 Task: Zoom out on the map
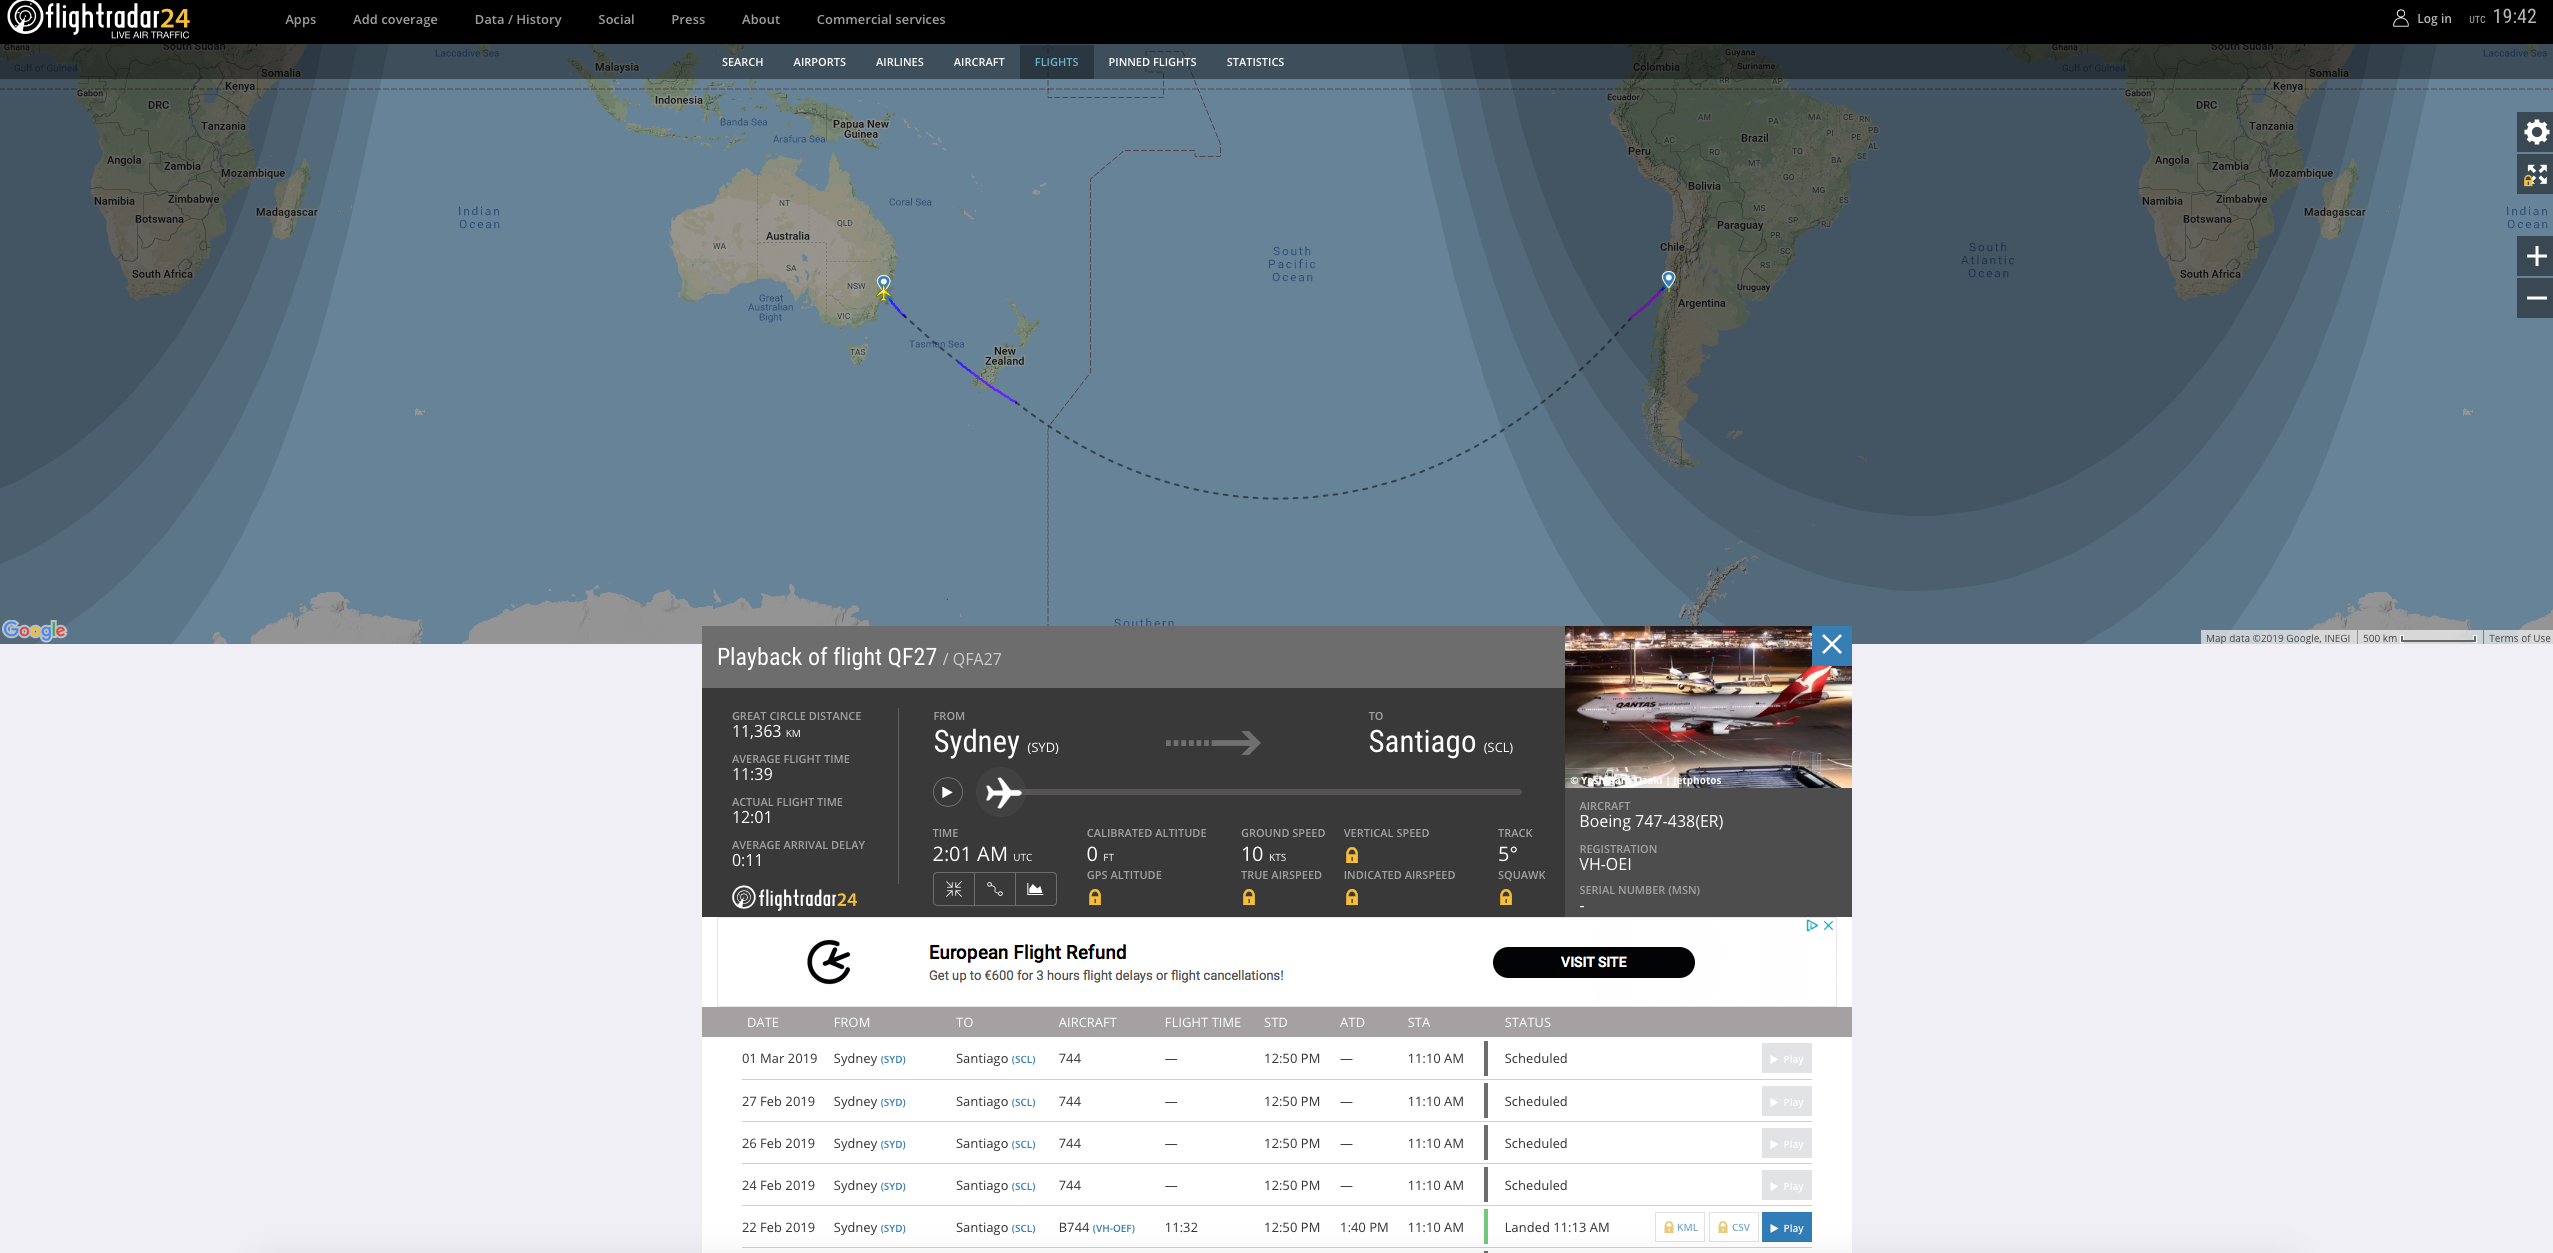click(x=2536, y=298)
